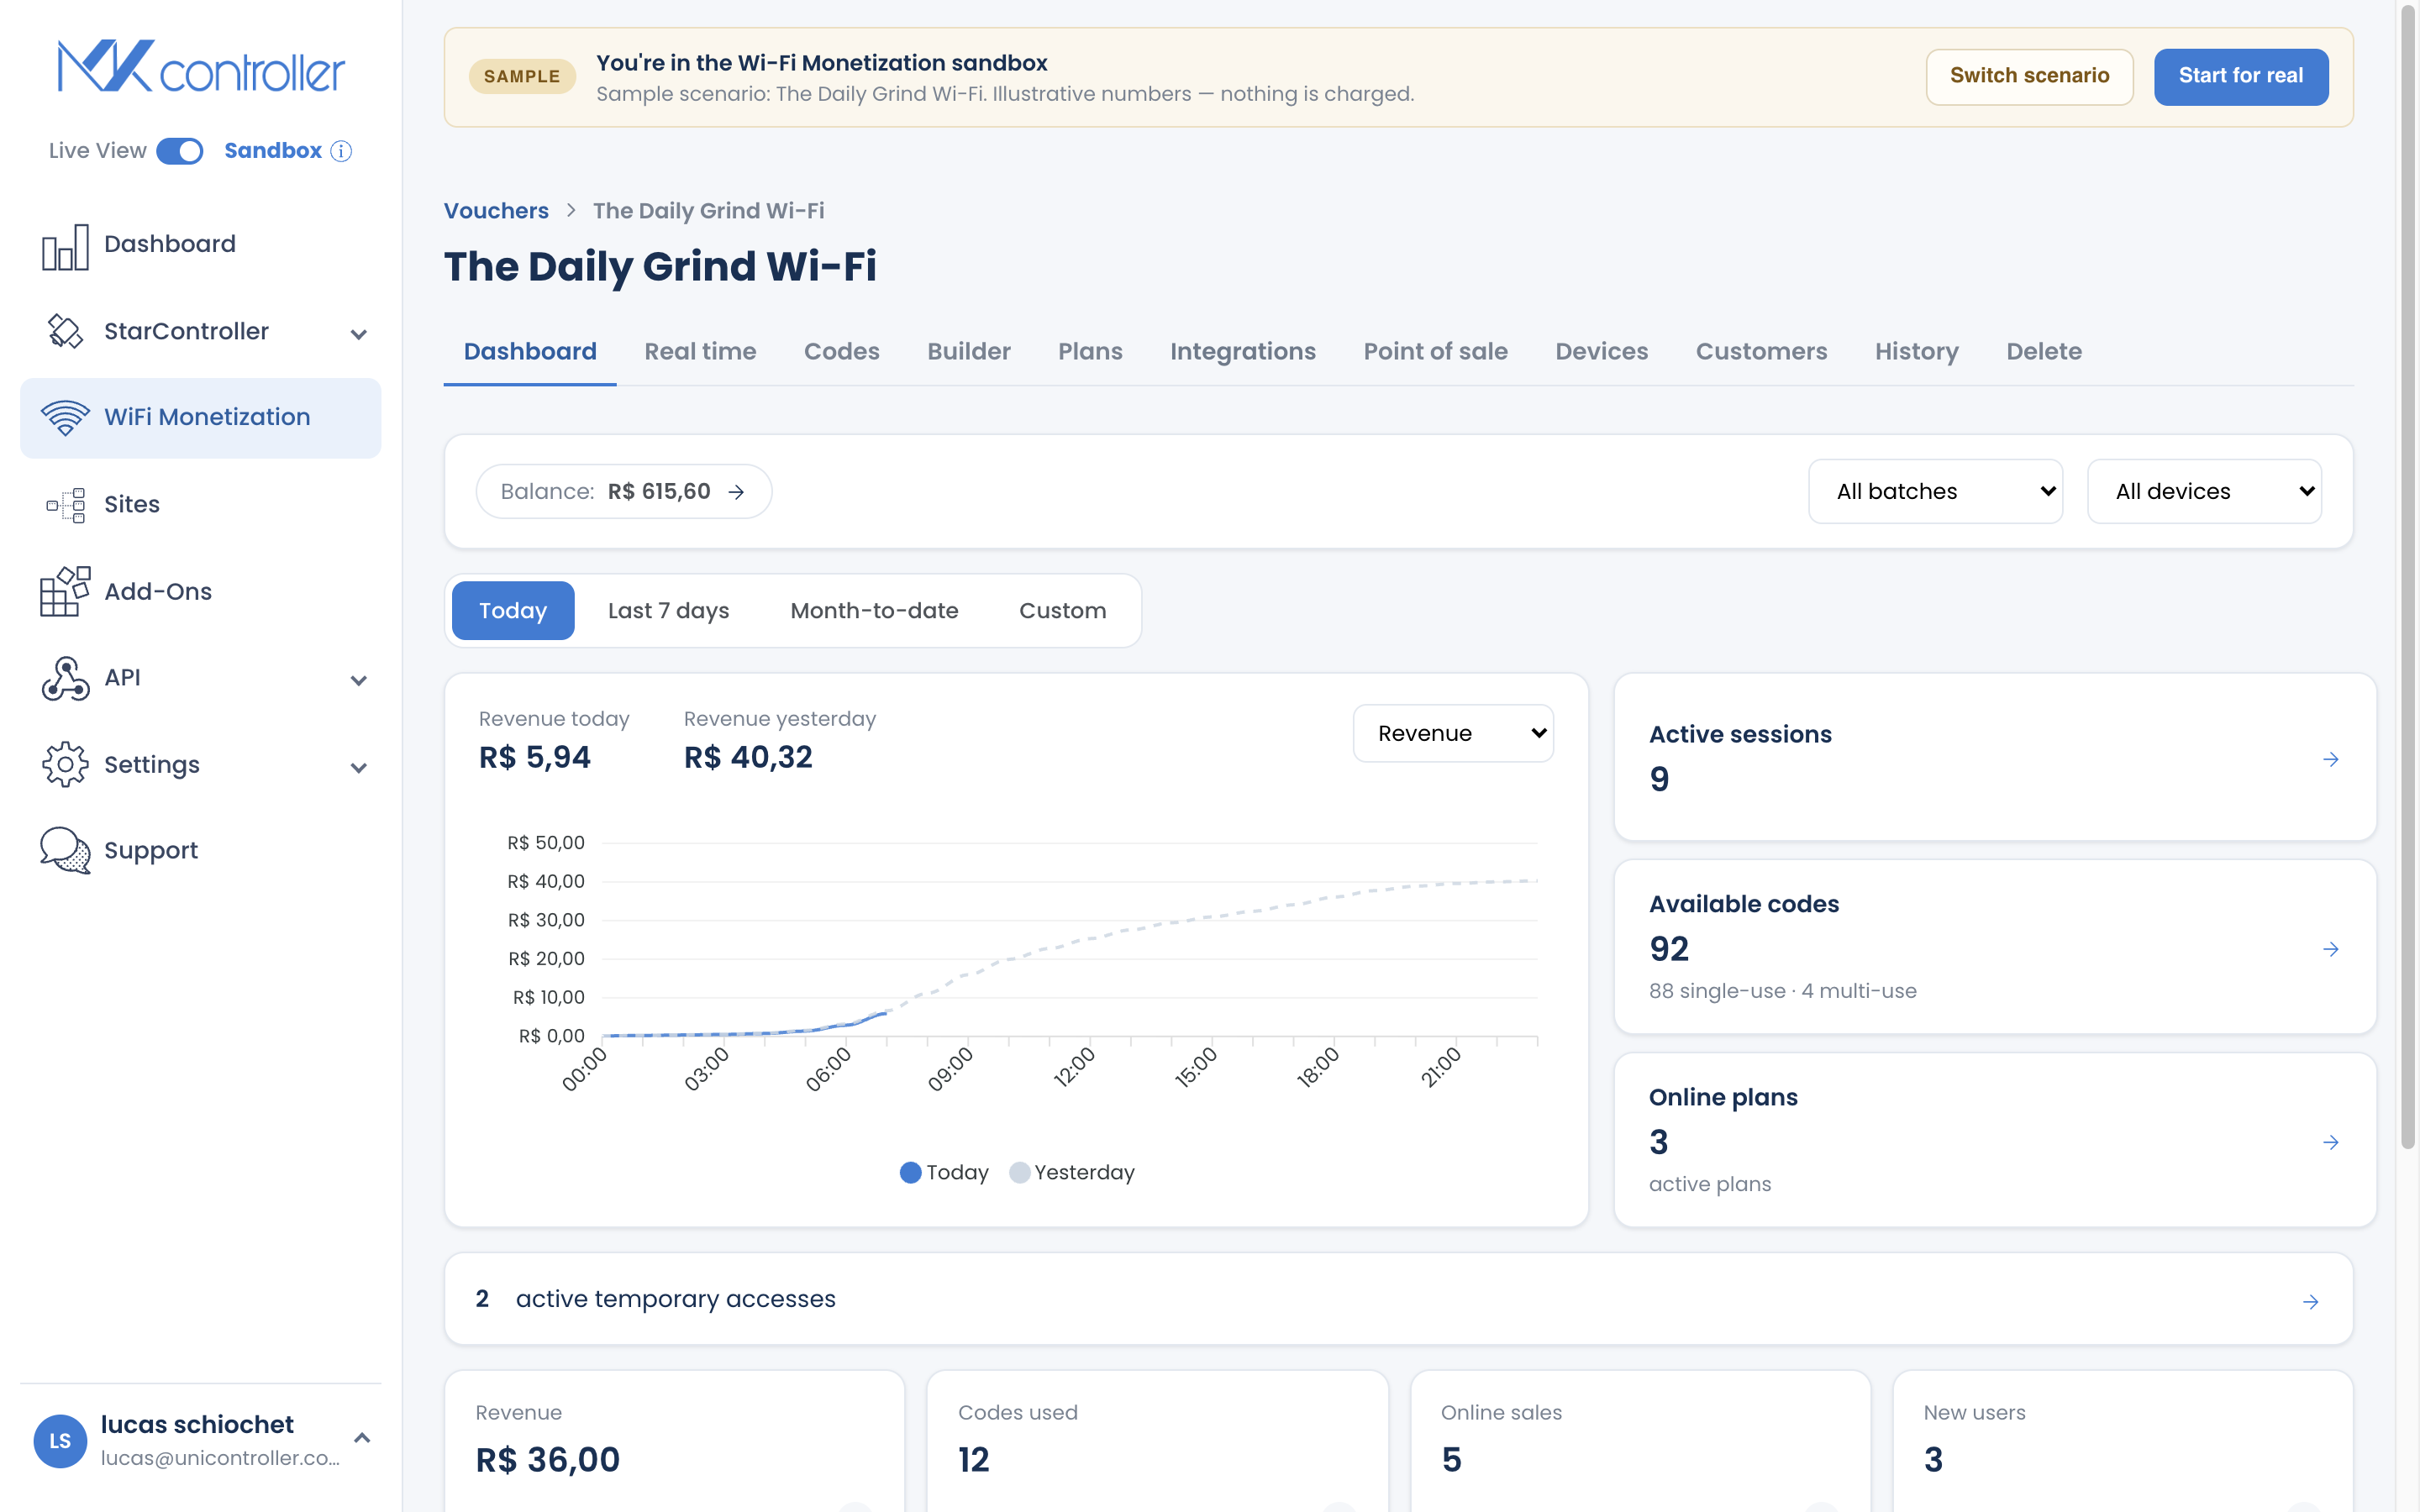Go to the Vouchers breadcrumb link
2420x1512 pixels.
496,211
